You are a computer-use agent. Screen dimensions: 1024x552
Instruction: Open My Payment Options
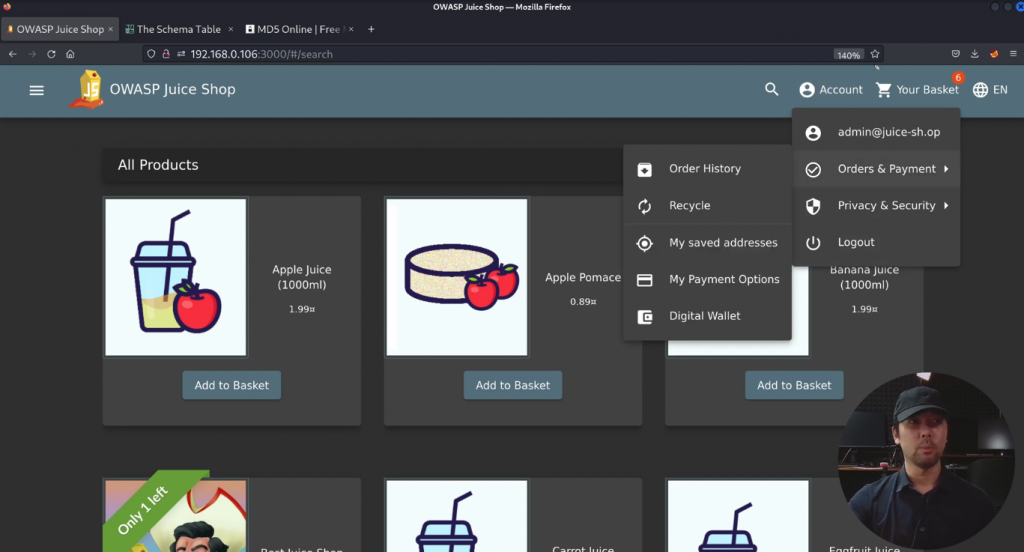(707, 279)
